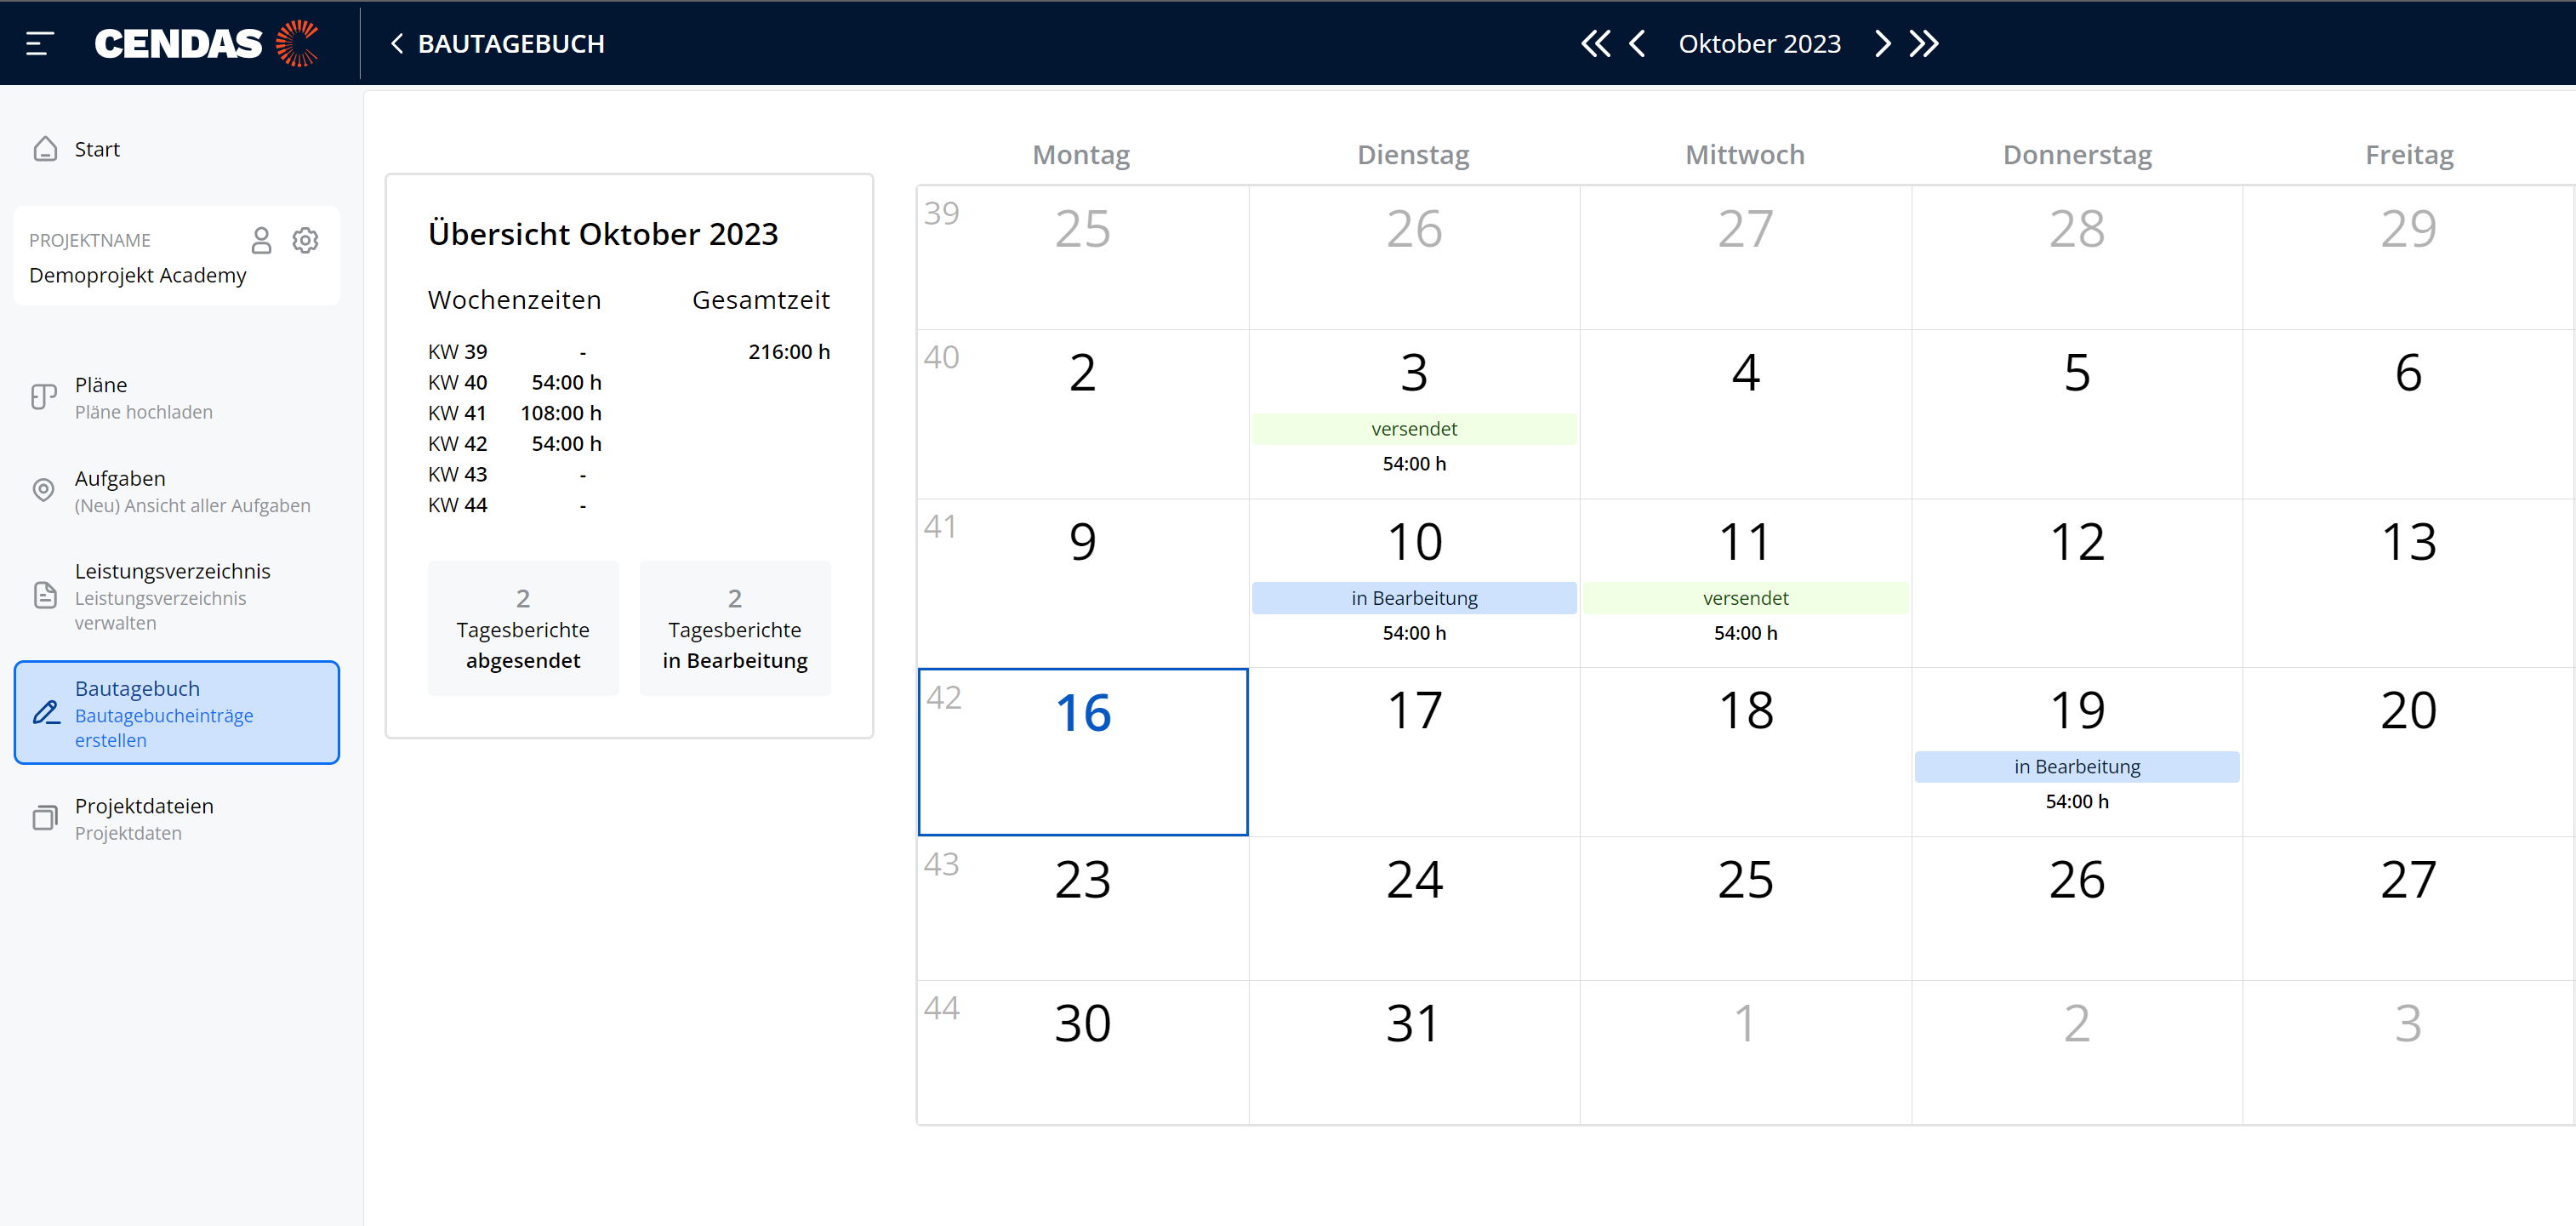2576x1226 pixels.
Task: Select calendar day October 13
Action: (x=2408, y=583)
